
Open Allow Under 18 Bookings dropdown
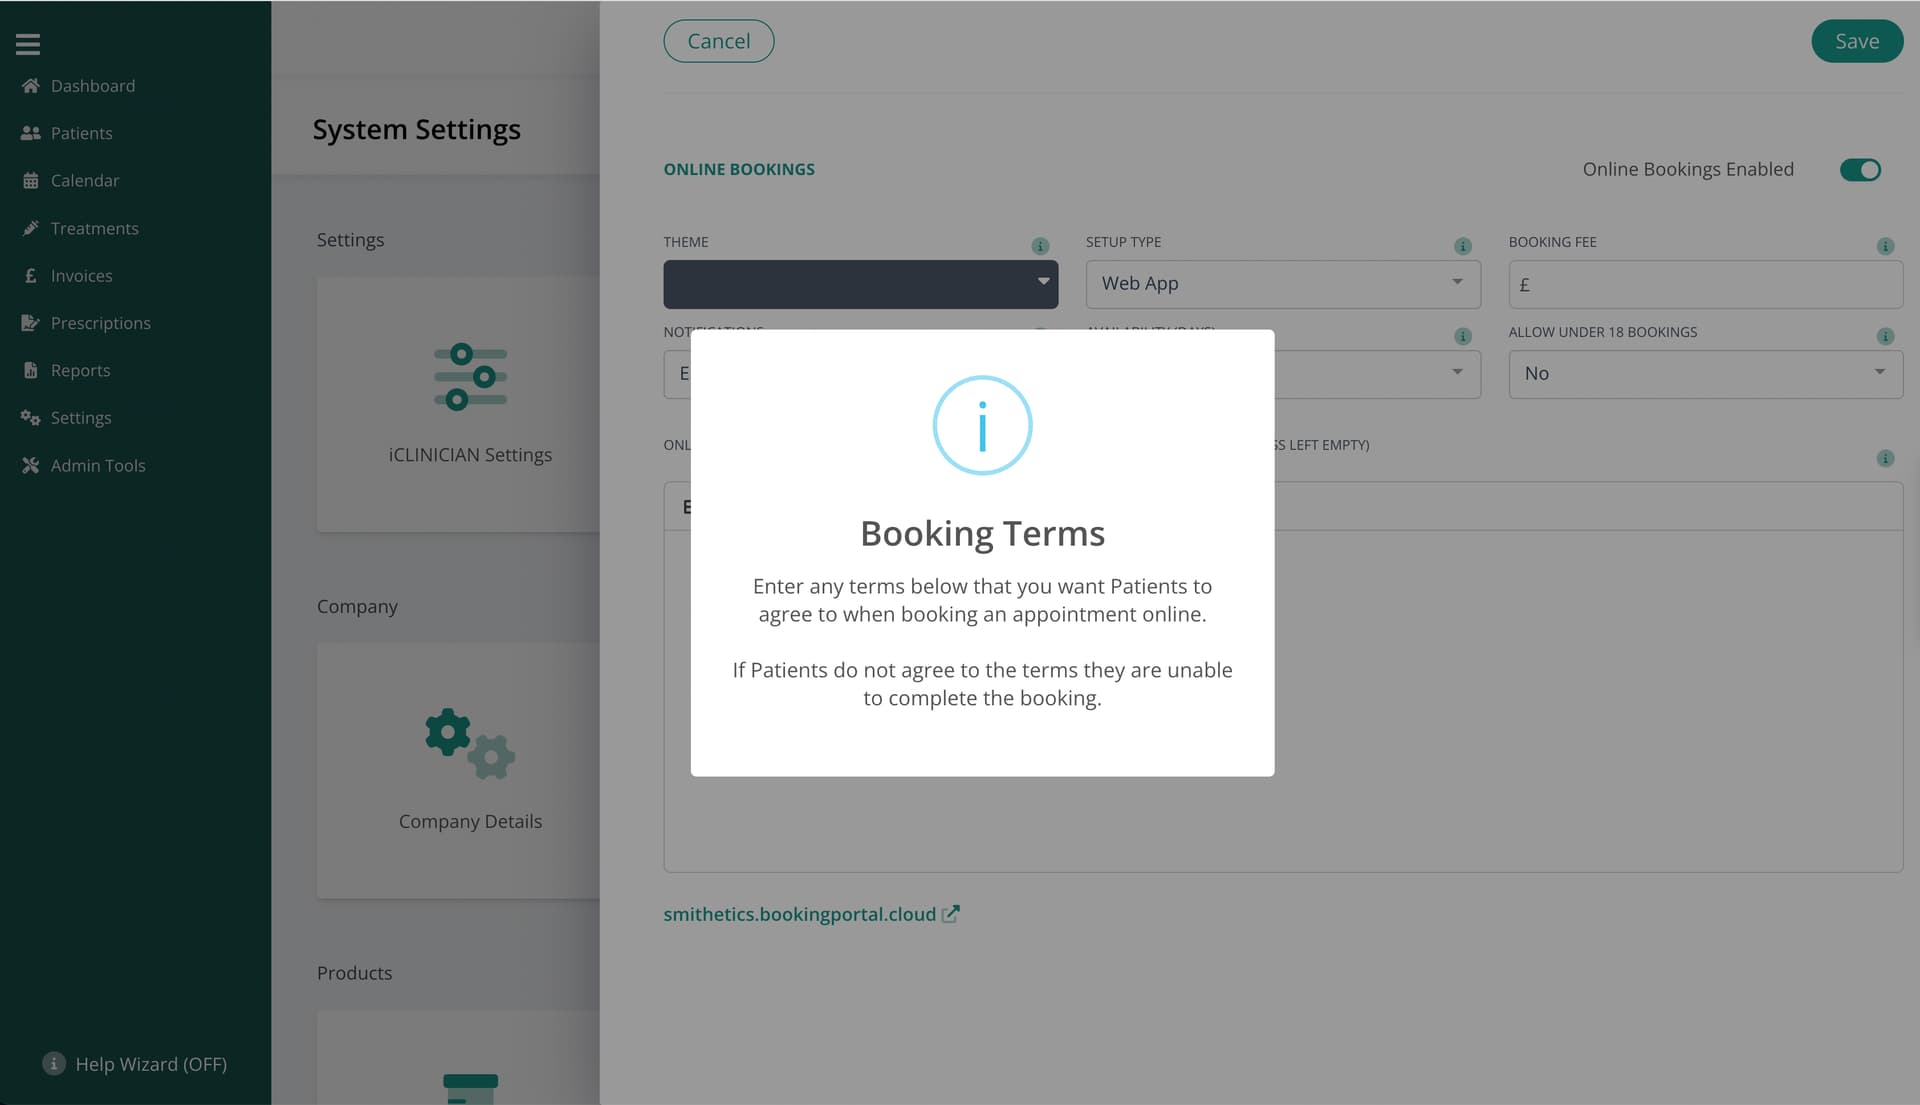(1704, 374)
